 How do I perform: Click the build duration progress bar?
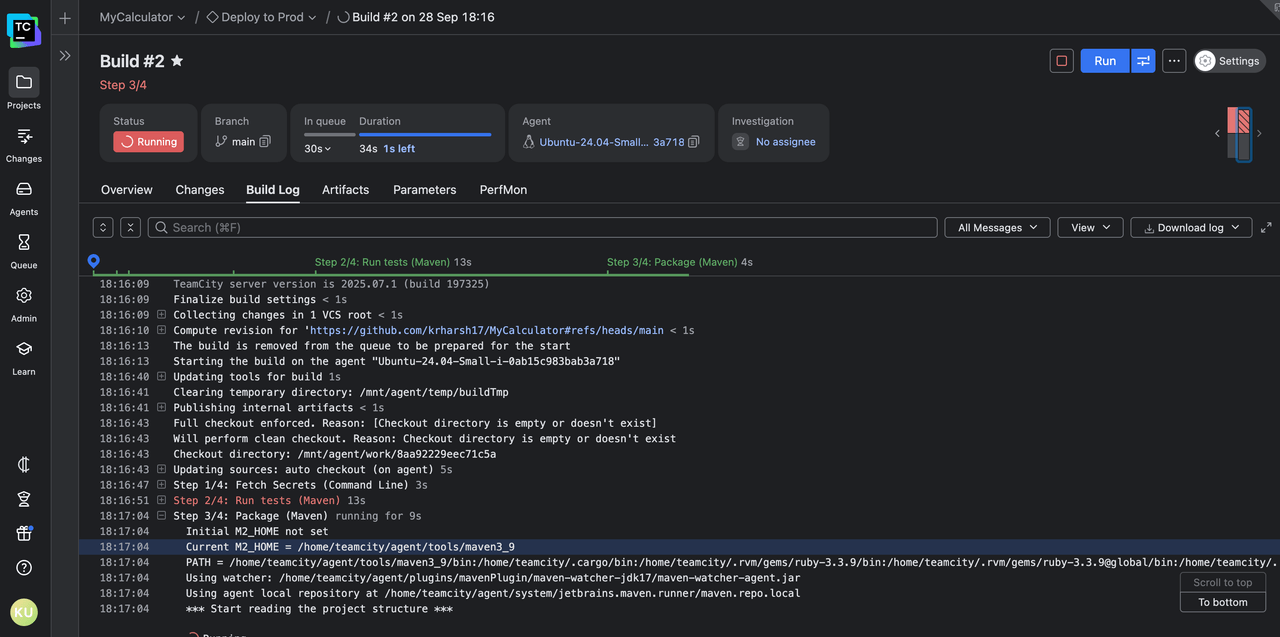[425, 134]
